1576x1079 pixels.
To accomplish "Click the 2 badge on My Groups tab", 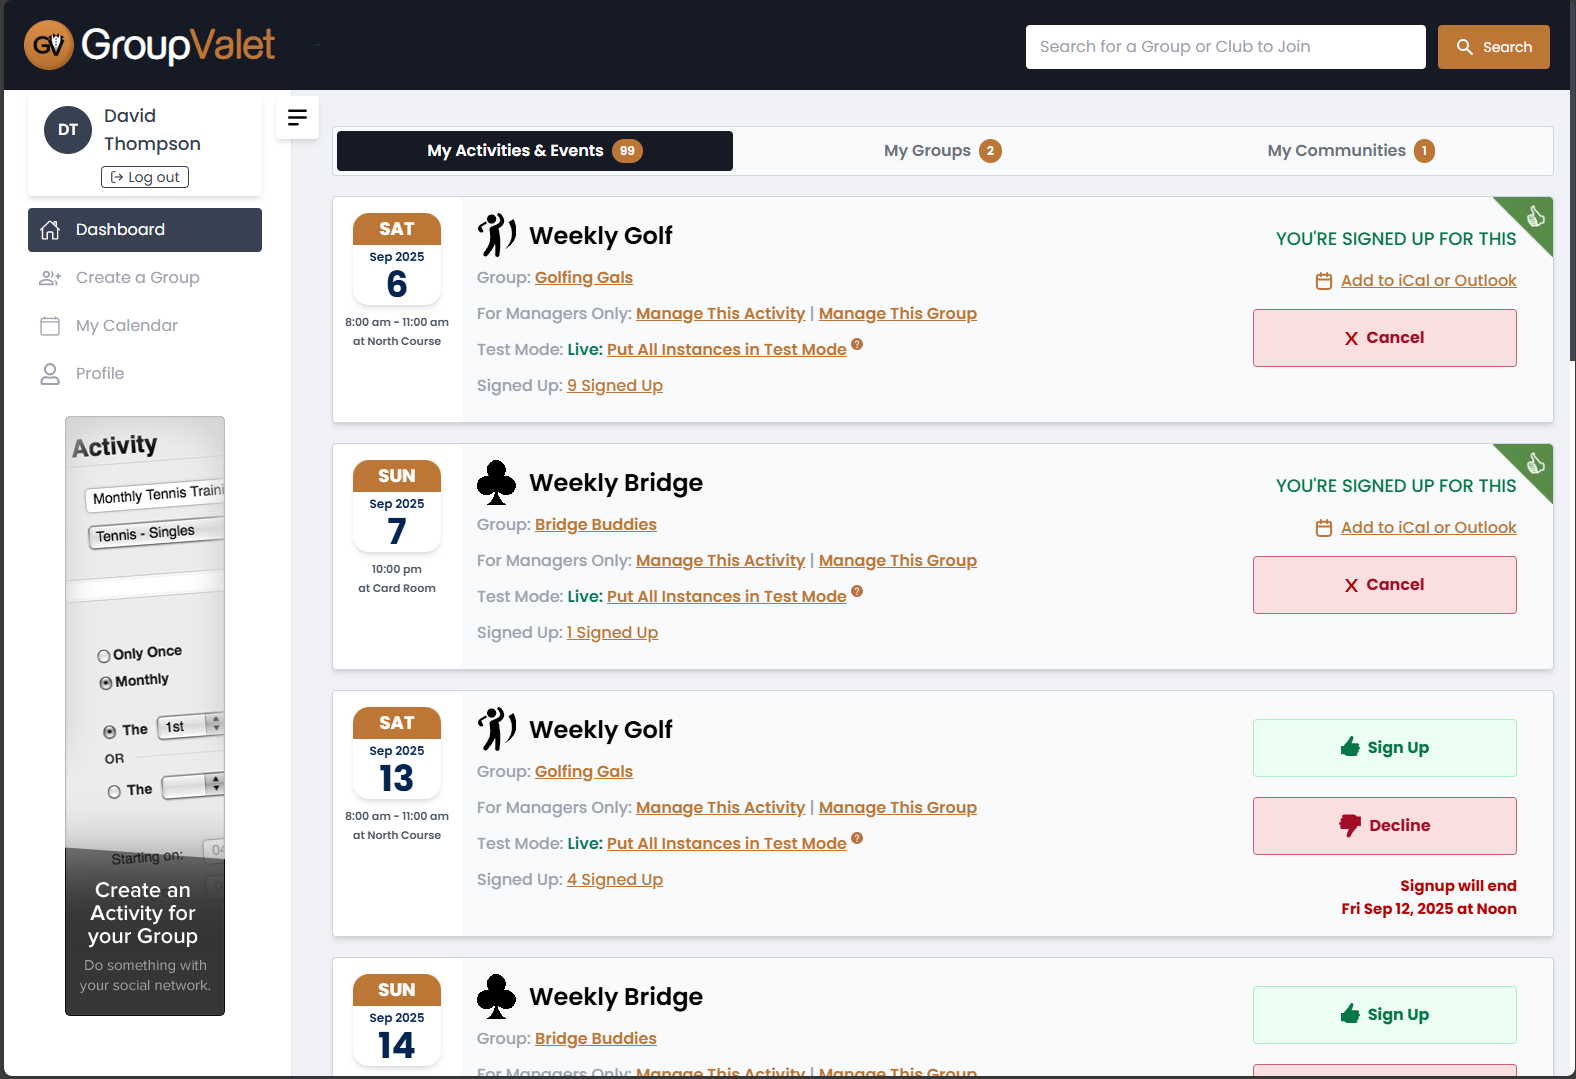I will pos(990,151).
